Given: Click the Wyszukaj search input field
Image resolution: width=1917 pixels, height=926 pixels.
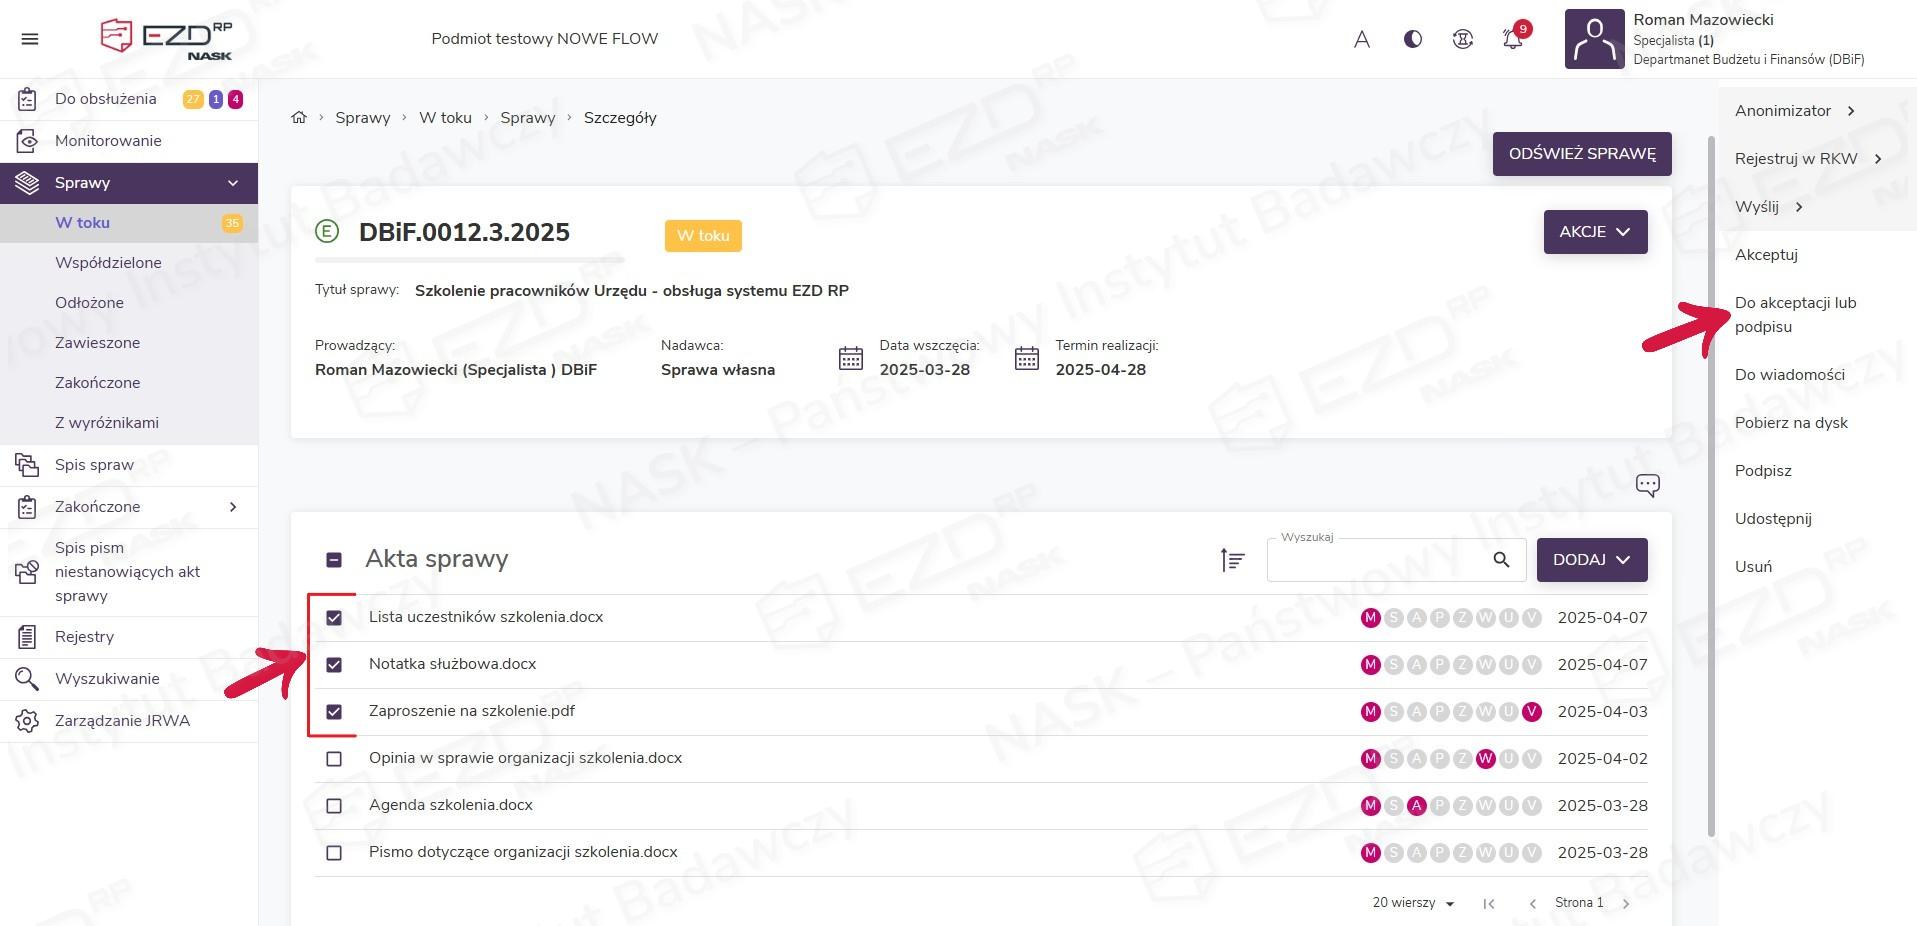Looking at the screenshot, I should [x=1377, y=562].
